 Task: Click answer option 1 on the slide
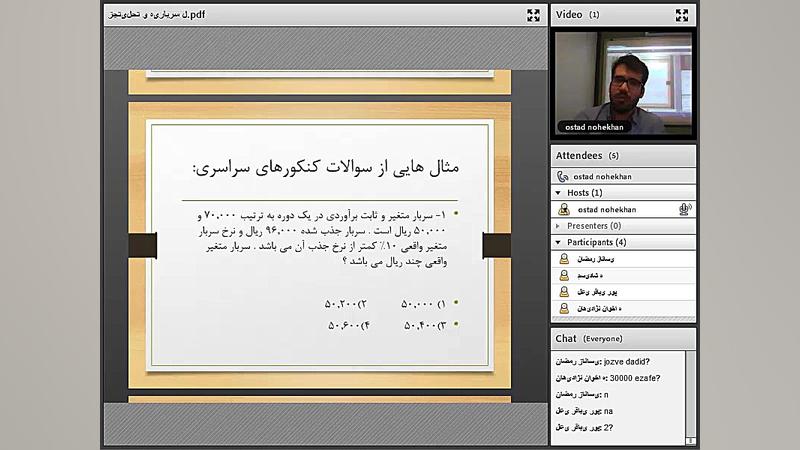point(423,304)
